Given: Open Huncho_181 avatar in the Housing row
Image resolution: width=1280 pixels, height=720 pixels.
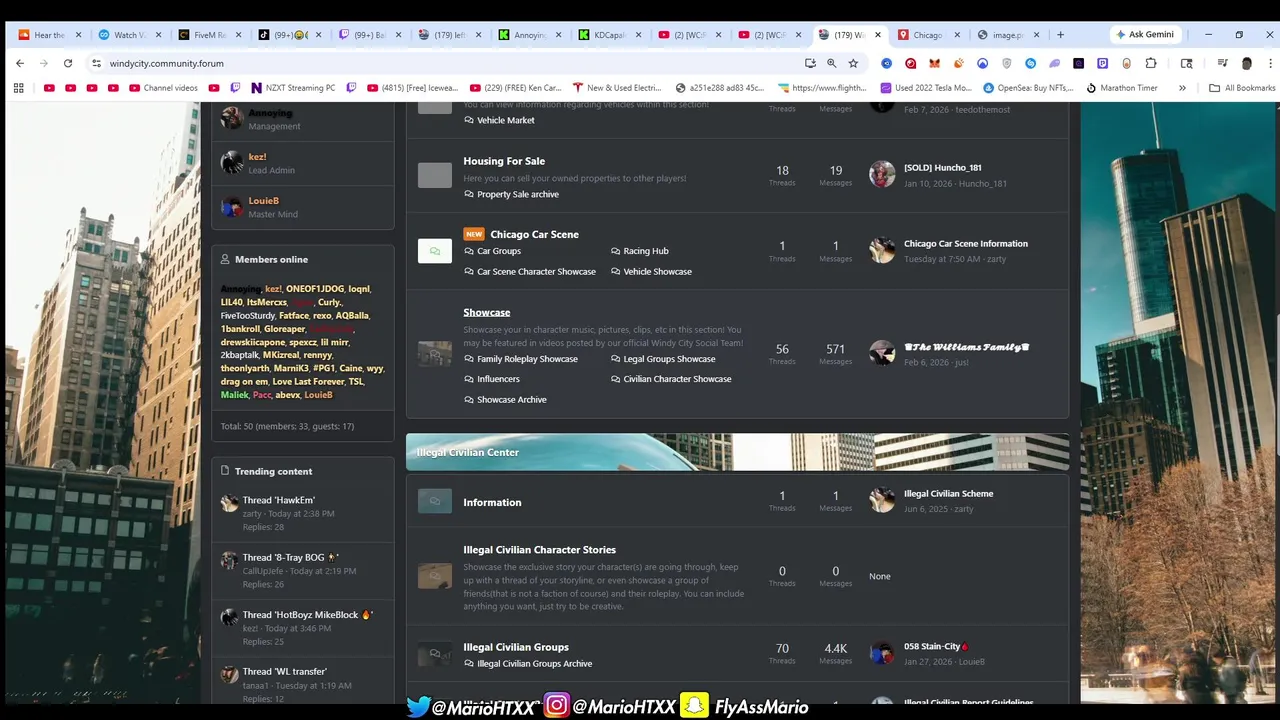Looking at the screenshot, I should [882, 174].
